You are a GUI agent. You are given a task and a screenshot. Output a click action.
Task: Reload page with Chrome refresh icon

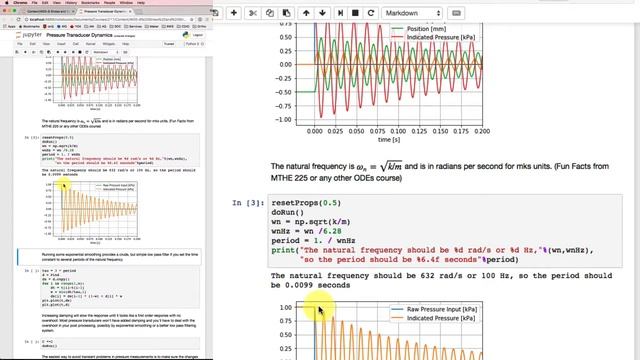coord(18,19)
